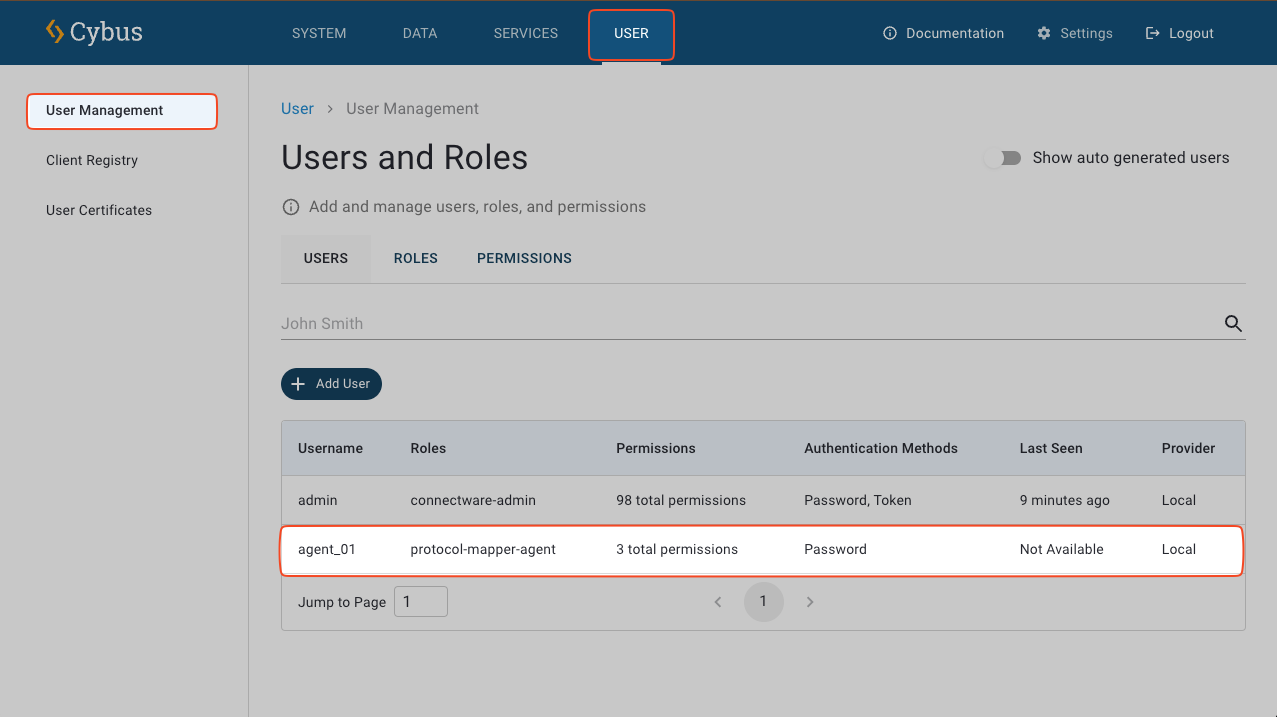Enable Show auto generated users toggle
The width and height of the screenshot is (1277, 717).
pos(1001,158)
